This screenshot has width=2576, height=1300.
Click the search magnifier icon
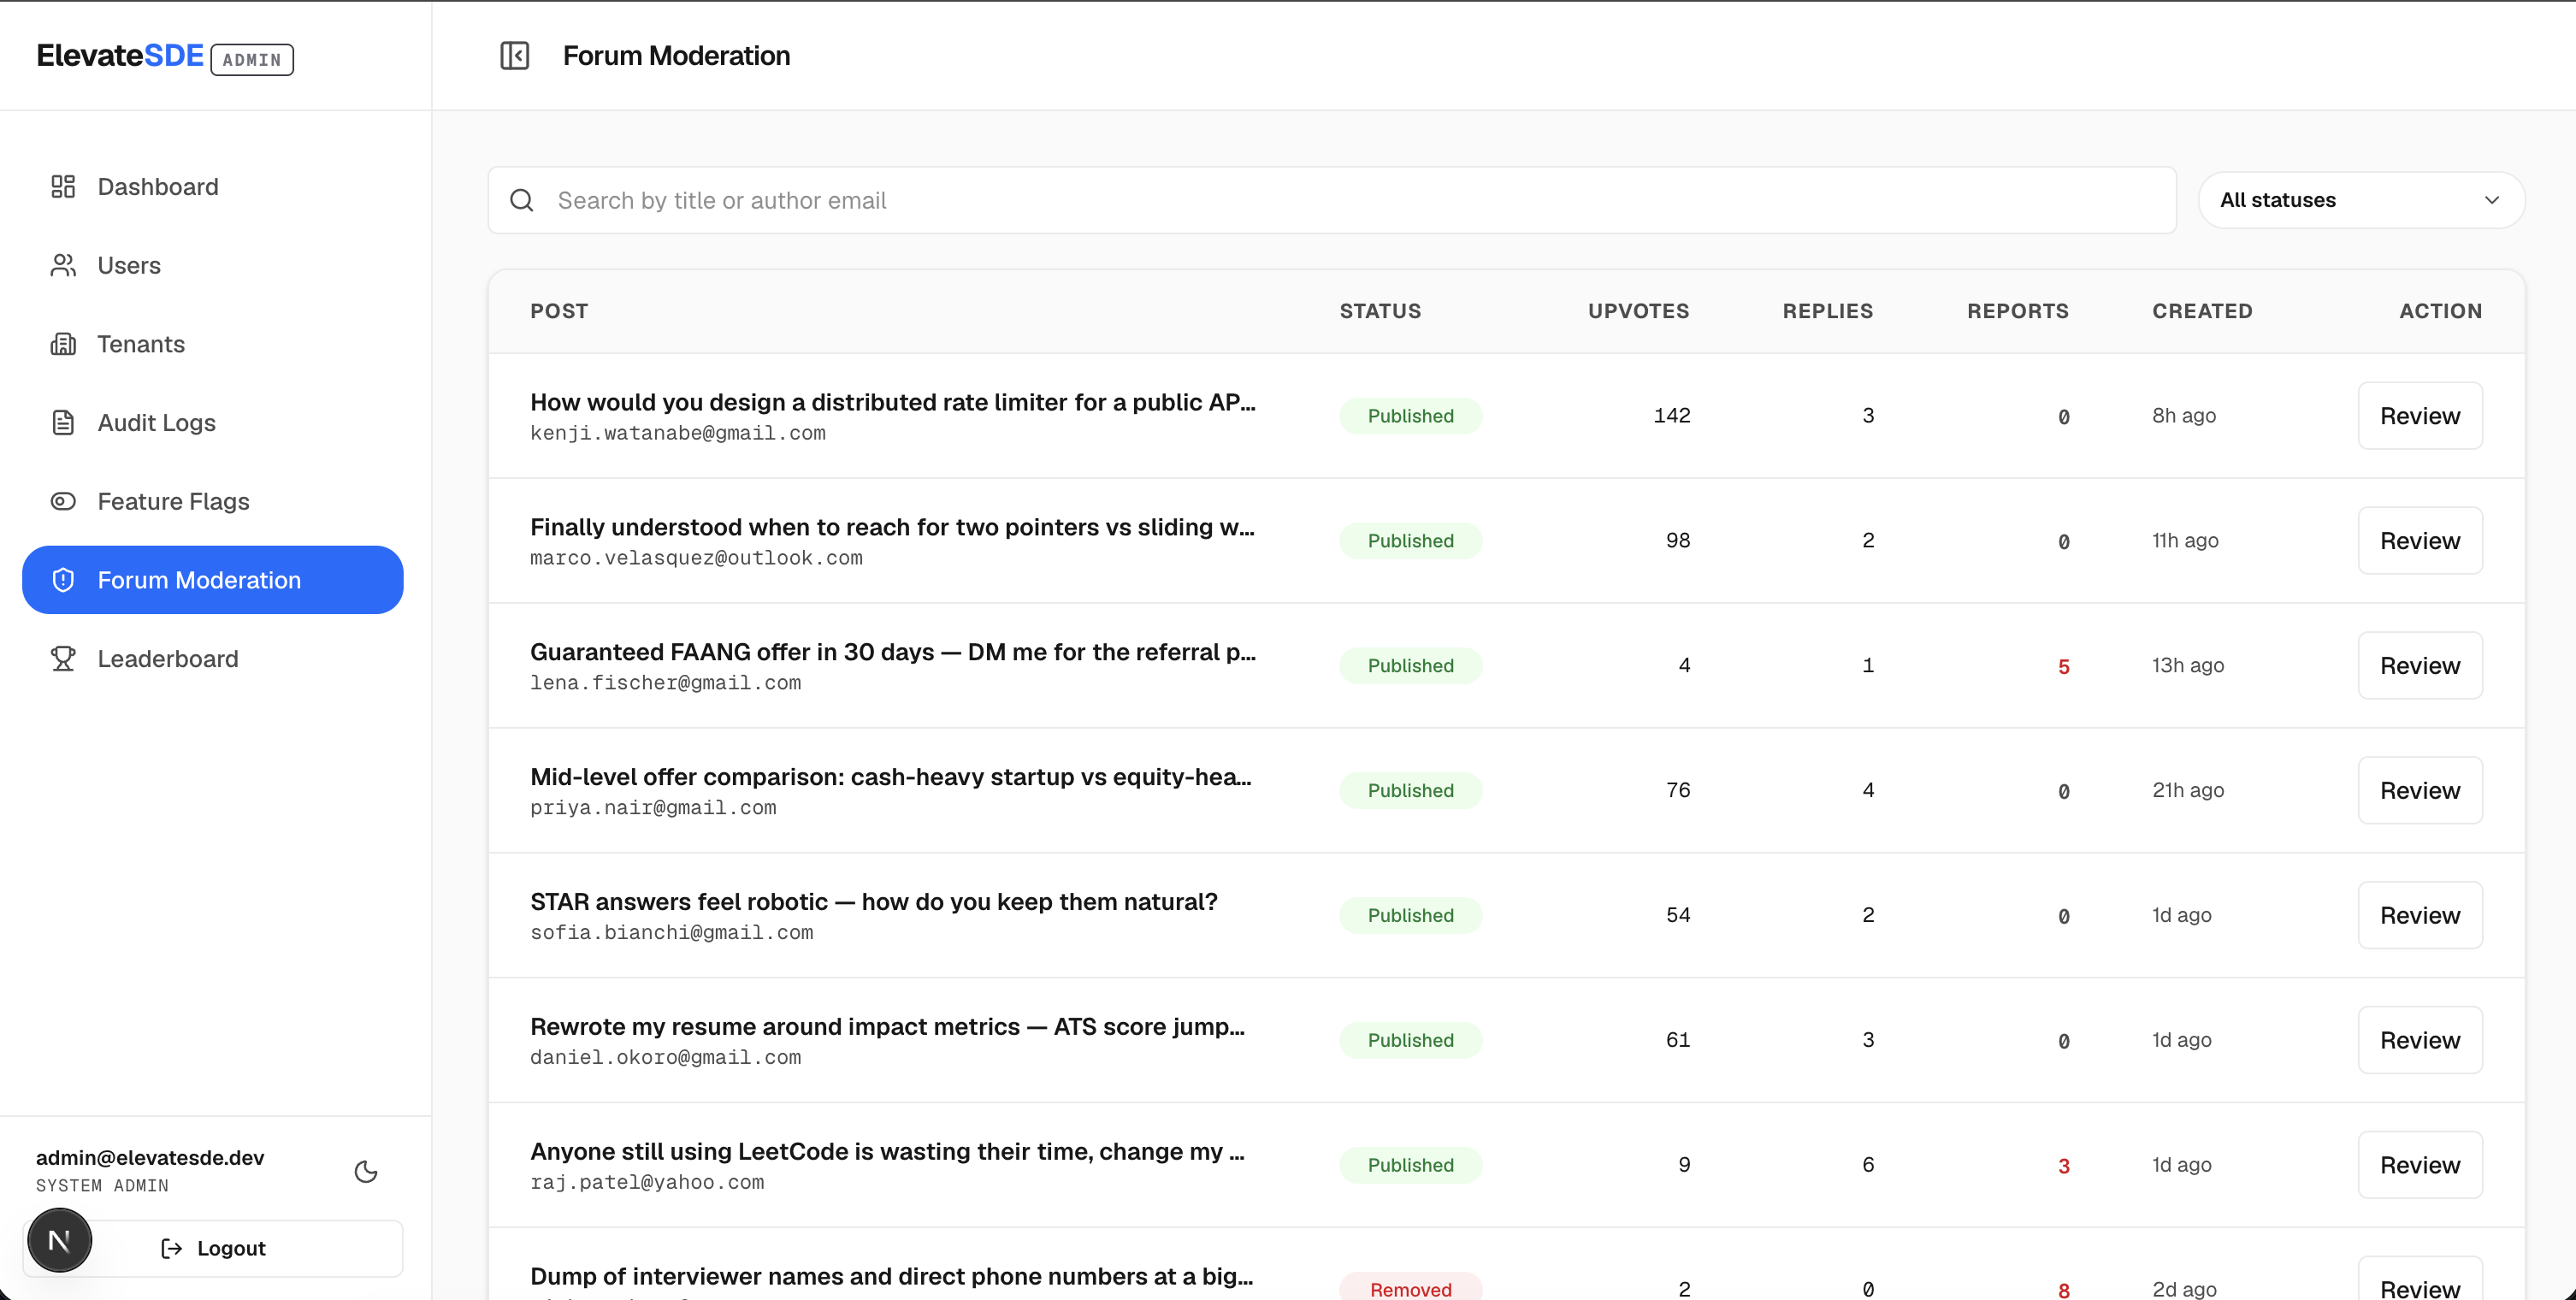point(521,200)
